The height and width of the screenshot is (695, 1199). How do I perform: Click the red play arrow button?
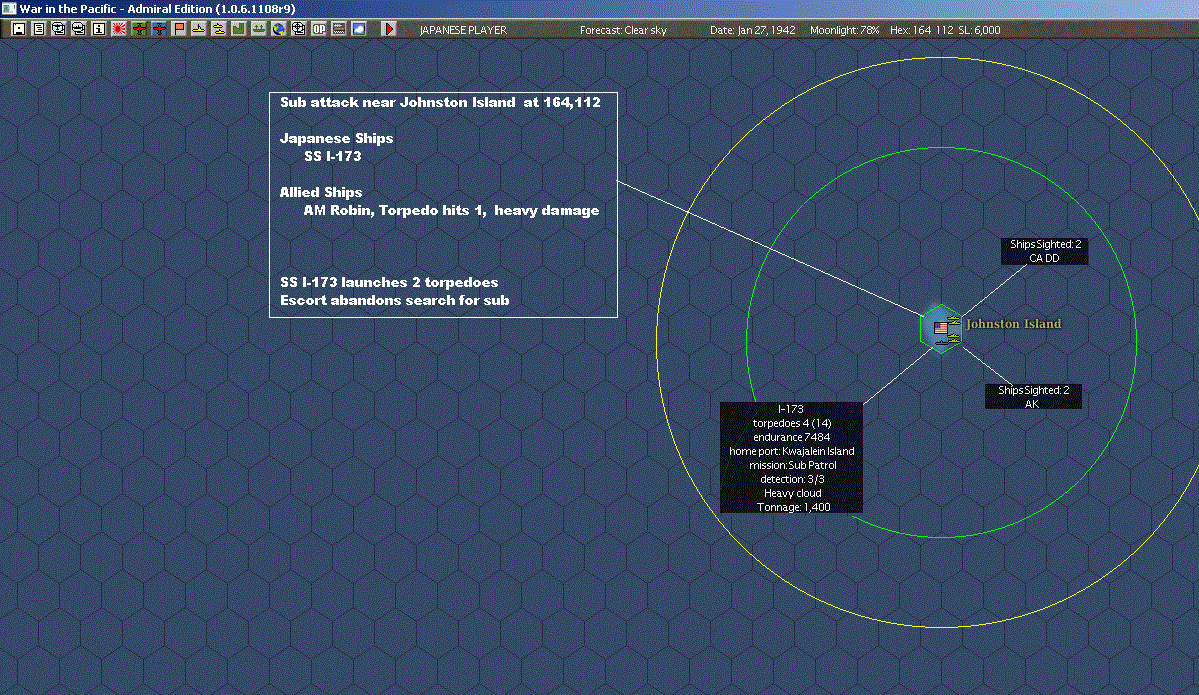(388, 29)
